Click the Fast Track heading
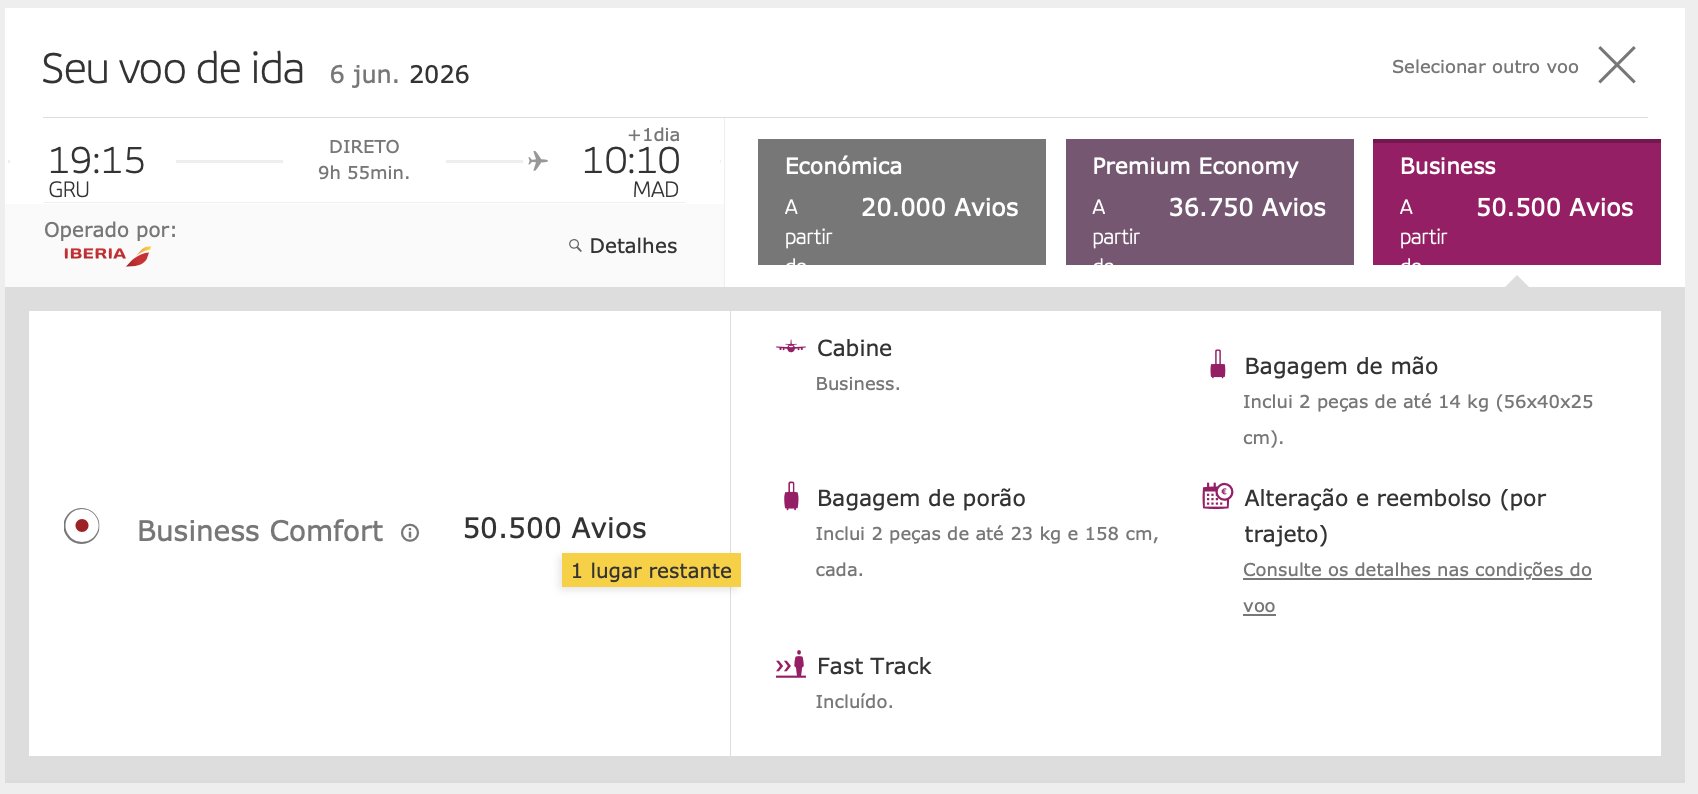Viewport: 1698px width, 794px height. click(874, 666)
